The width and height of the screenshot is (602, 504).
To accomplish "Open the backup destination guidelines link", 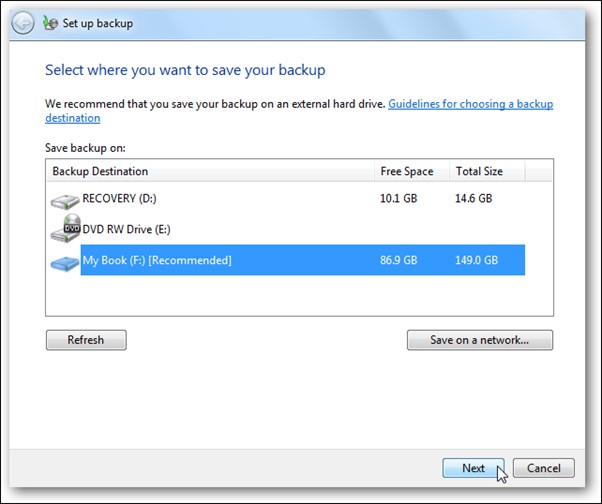I will pos(470,104).
